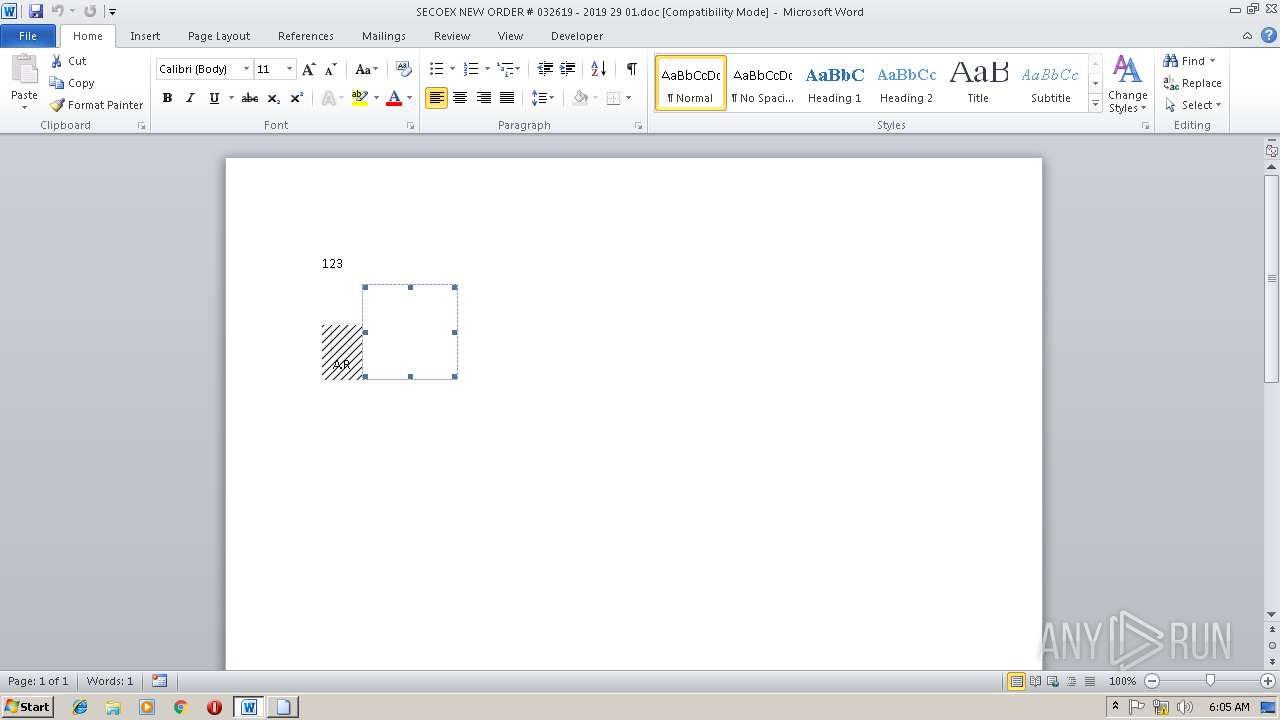Switch to Mailings tab
The width and height of the screenshot is (1280, 720).
click(384, 36)
